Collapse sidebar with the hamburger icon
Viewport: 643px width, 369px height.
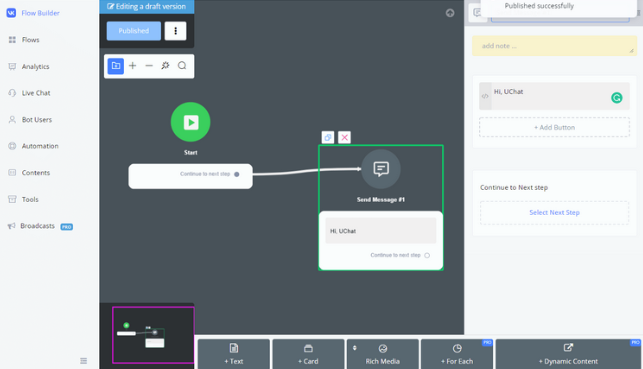84,361
